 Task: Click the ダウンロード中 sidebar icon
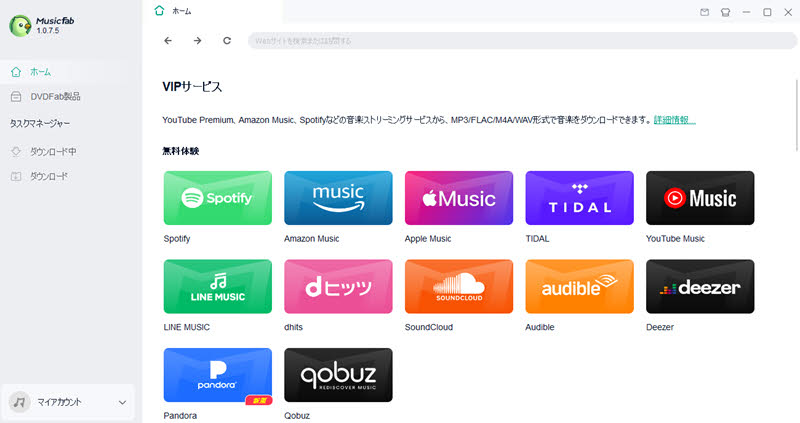[16, 152]
